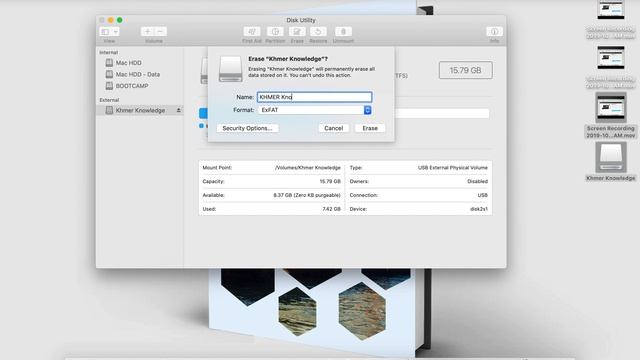Open the Format ExFAT dropdown

315,110
